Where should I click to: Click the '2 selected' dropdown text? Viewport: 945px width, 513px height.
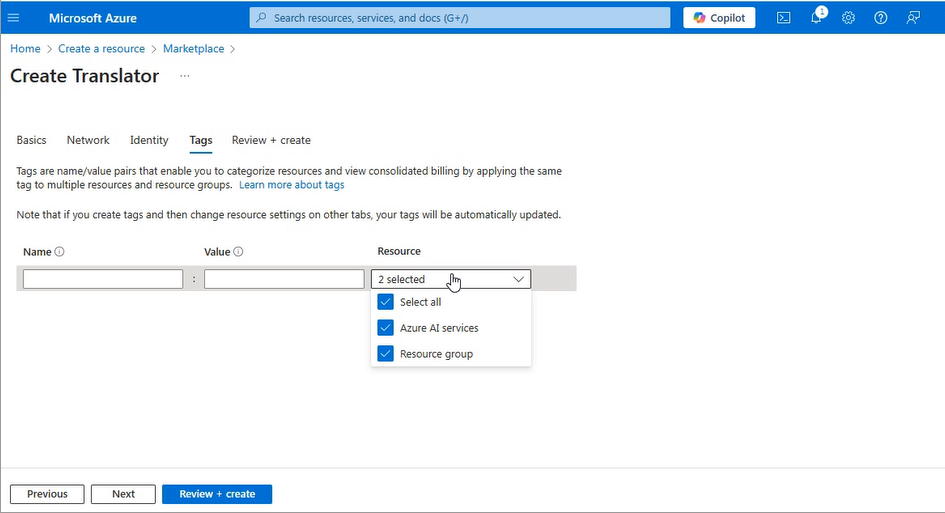pos(401,279)
